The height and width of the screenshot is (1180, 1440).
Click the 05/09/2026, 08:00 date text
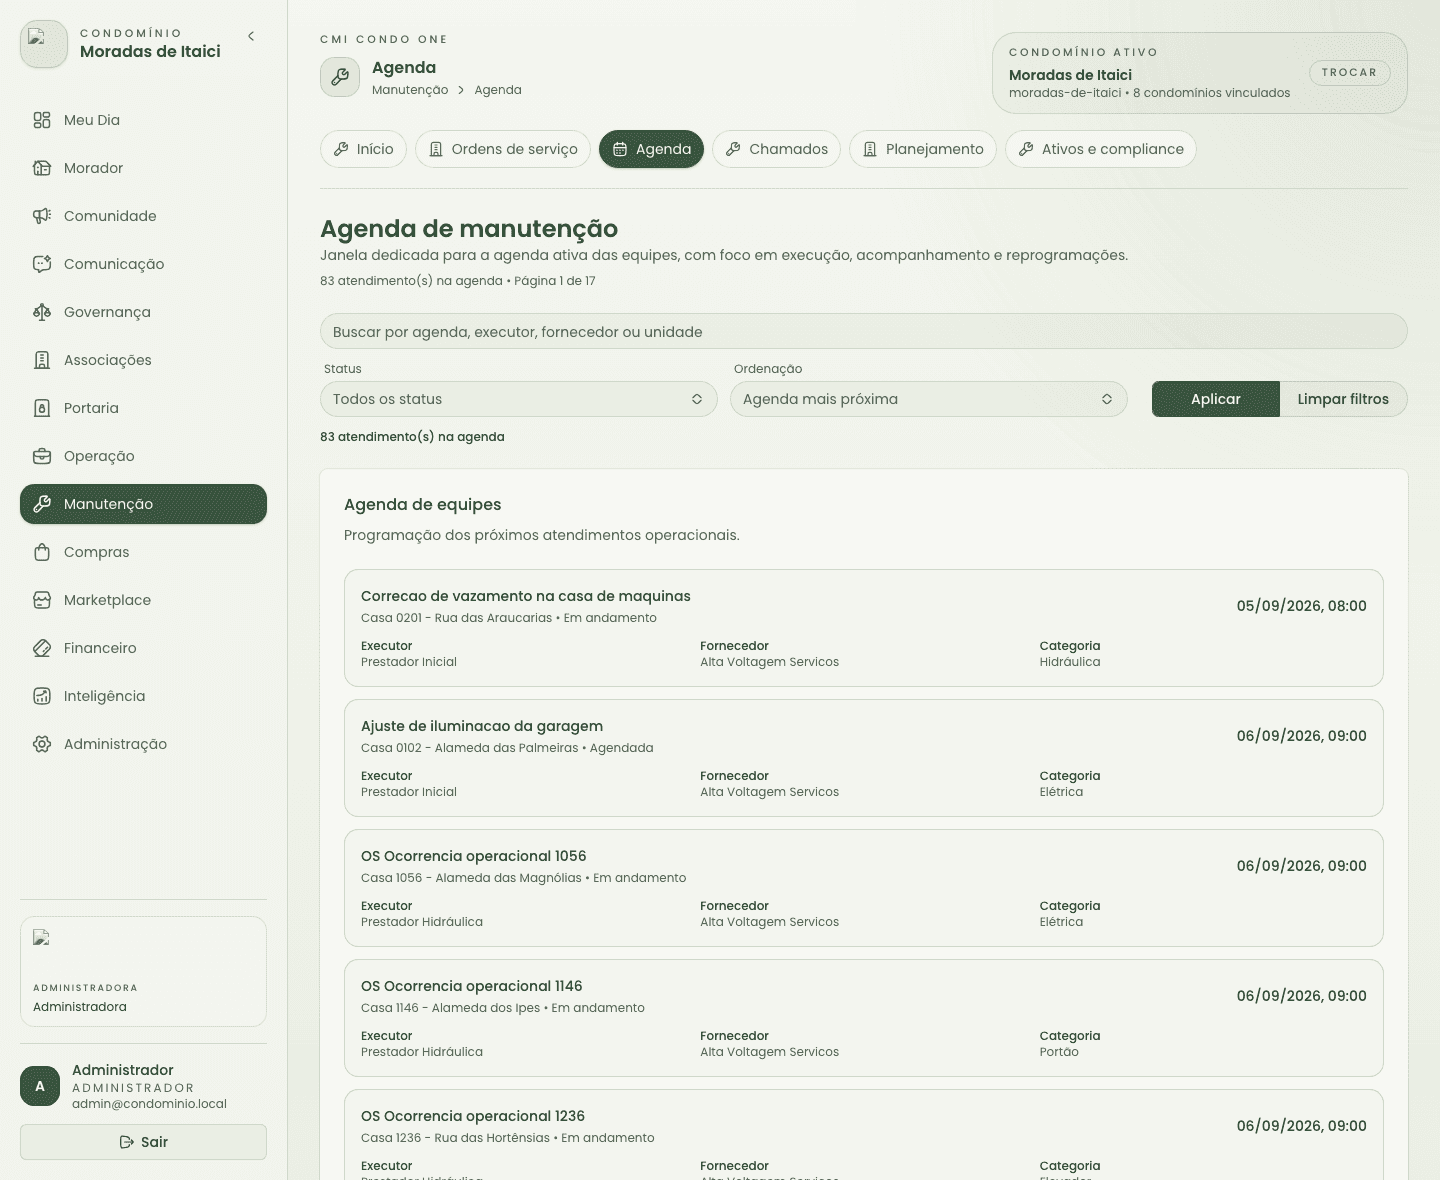1302,606
